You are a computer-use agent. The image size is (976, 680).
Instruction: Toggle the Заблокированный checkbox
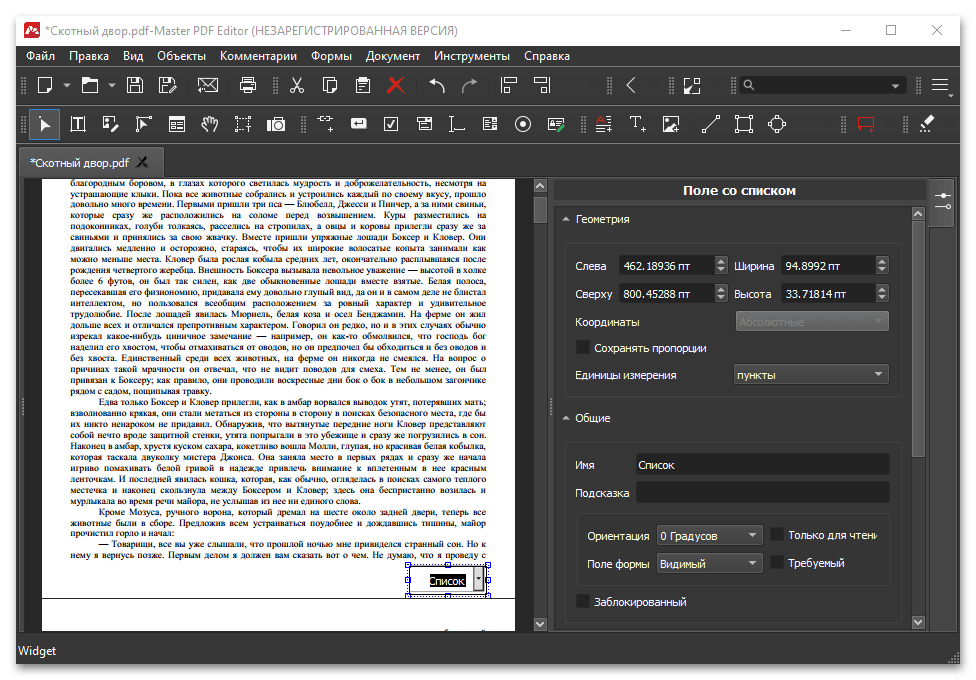[x=583, y=602]
